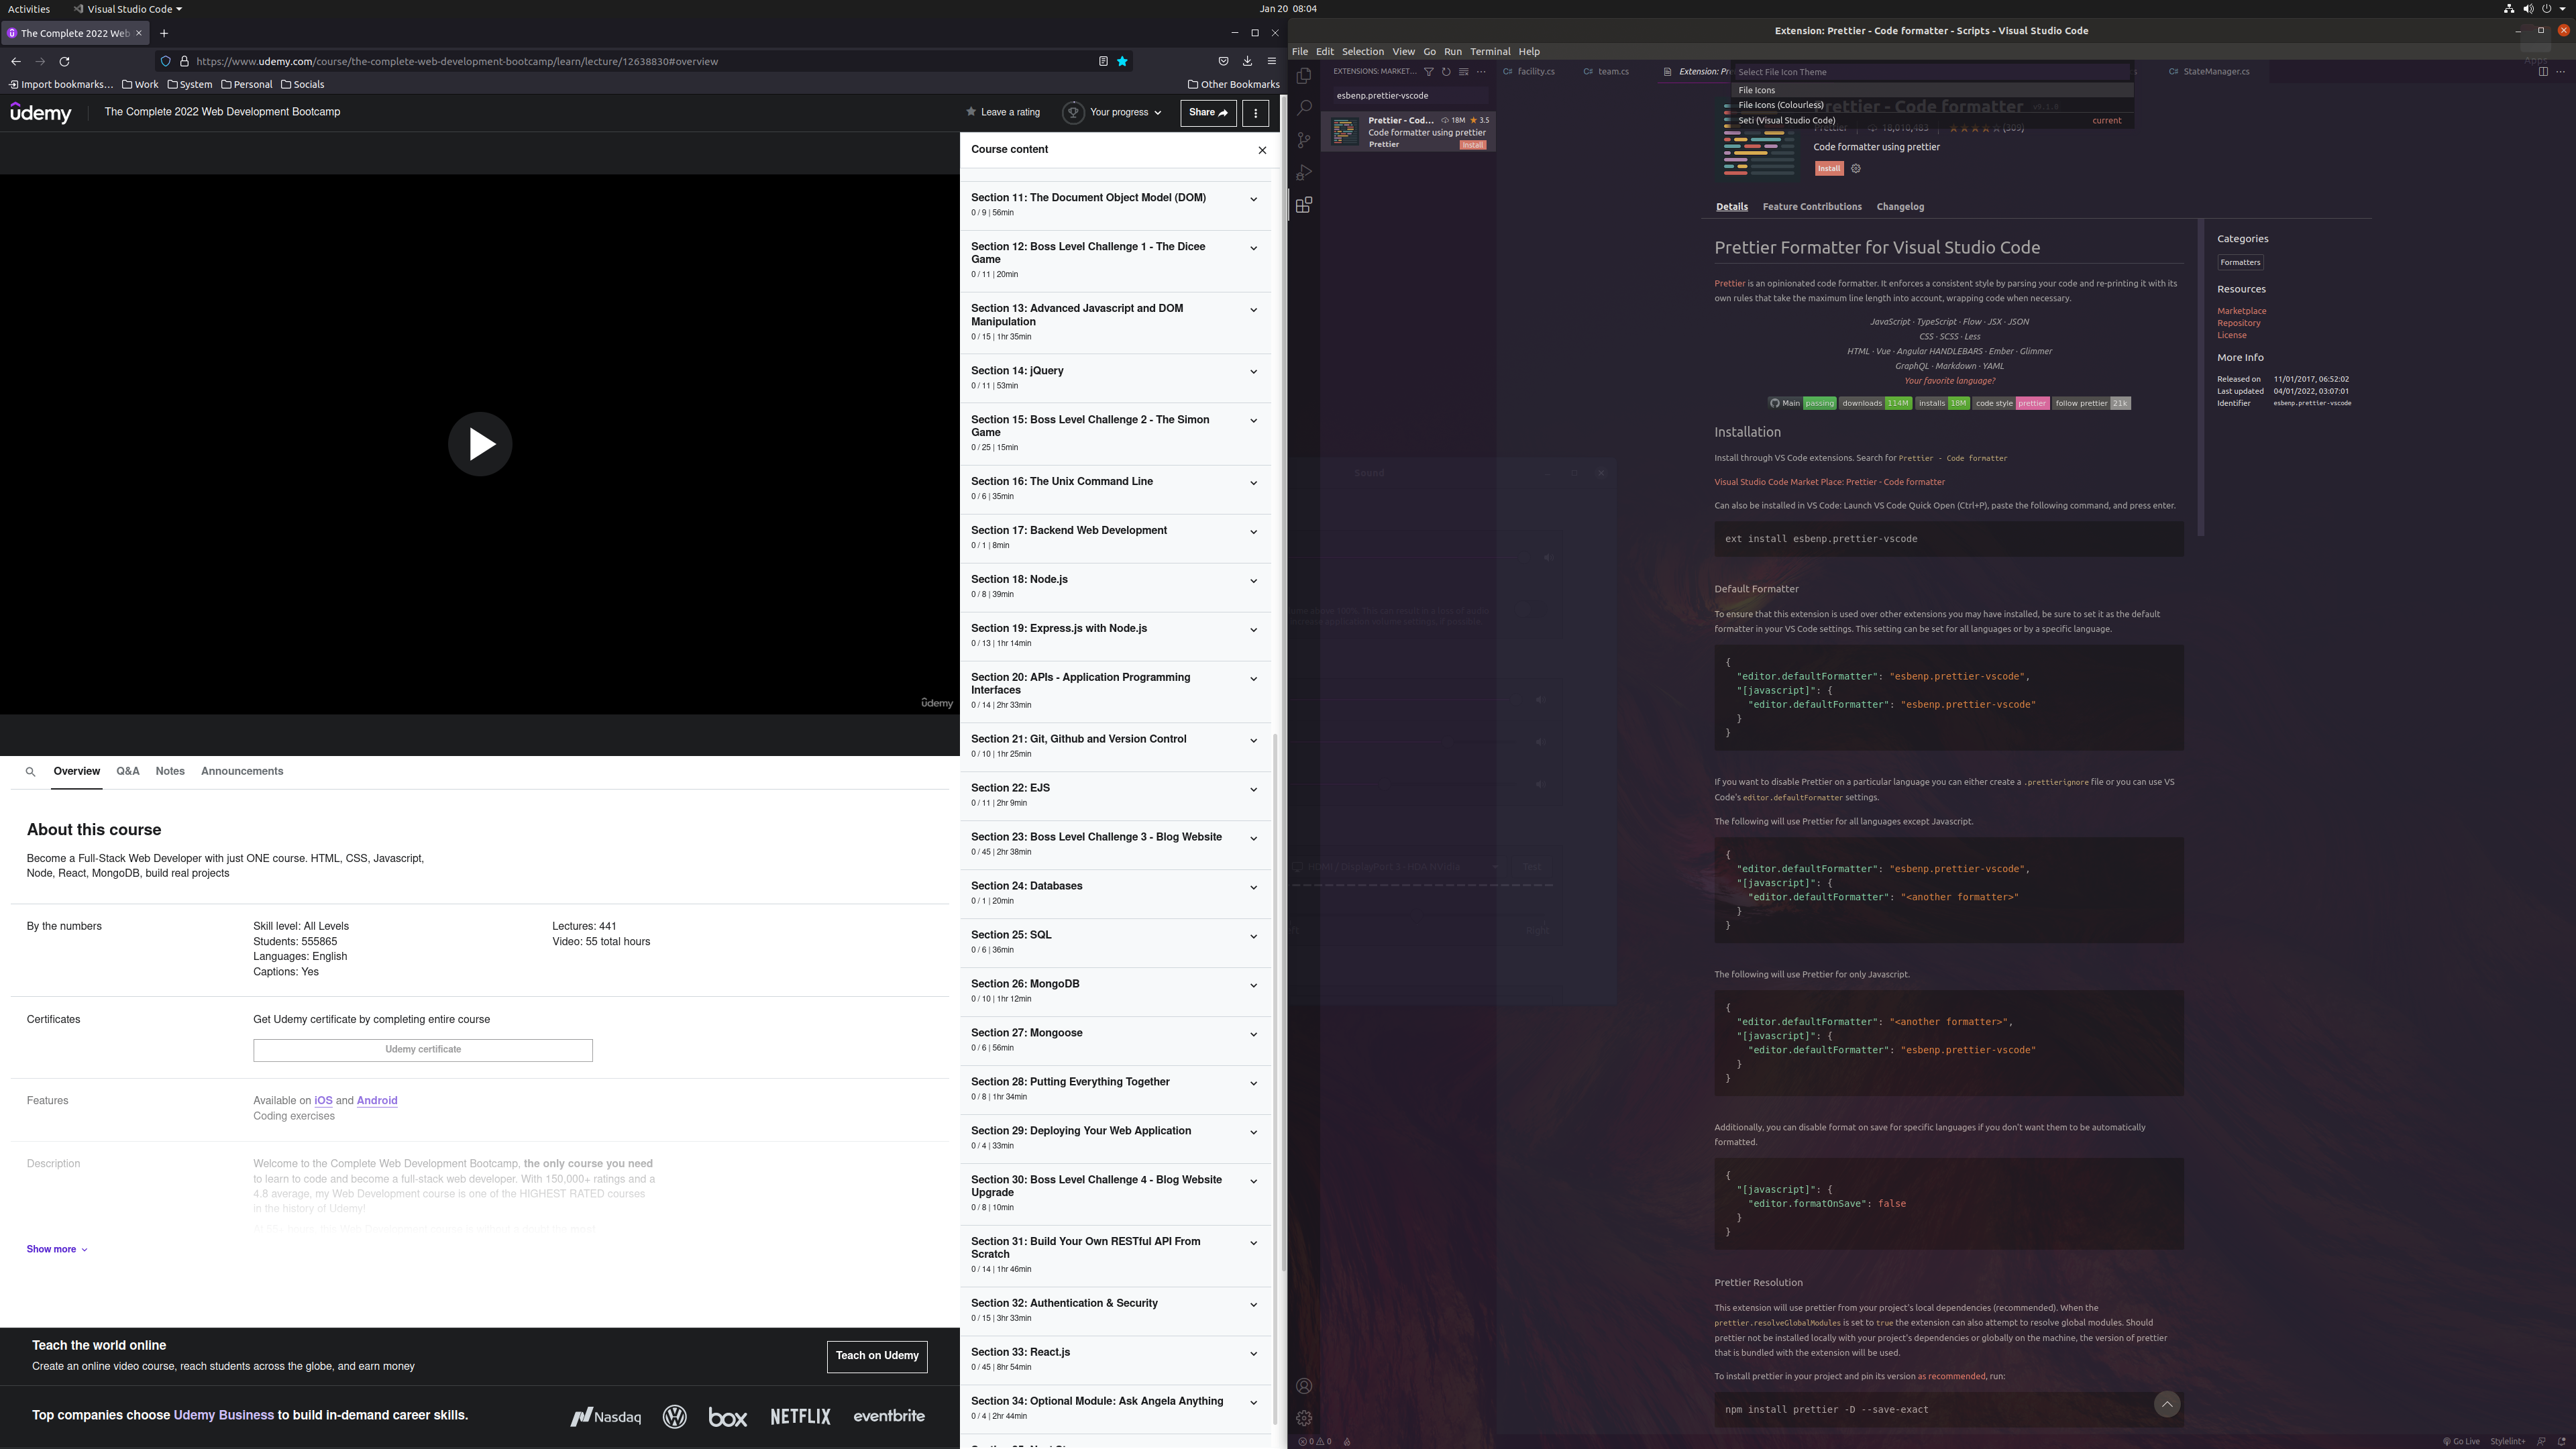
Task: Open VS Code Selection menu
Action: point(1362,52)
